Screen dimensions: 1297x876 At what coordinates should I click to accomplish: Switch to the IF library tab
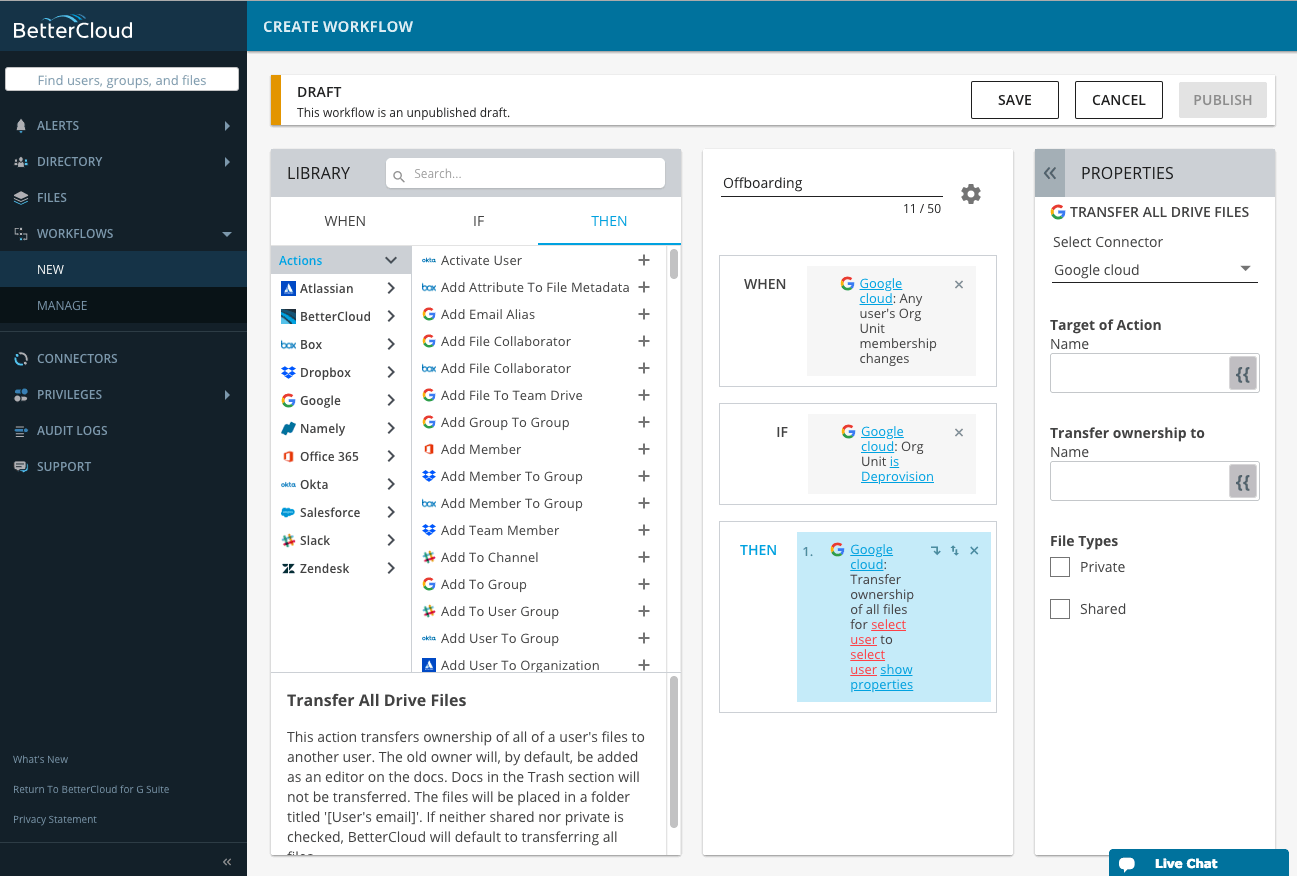point(478,221)
